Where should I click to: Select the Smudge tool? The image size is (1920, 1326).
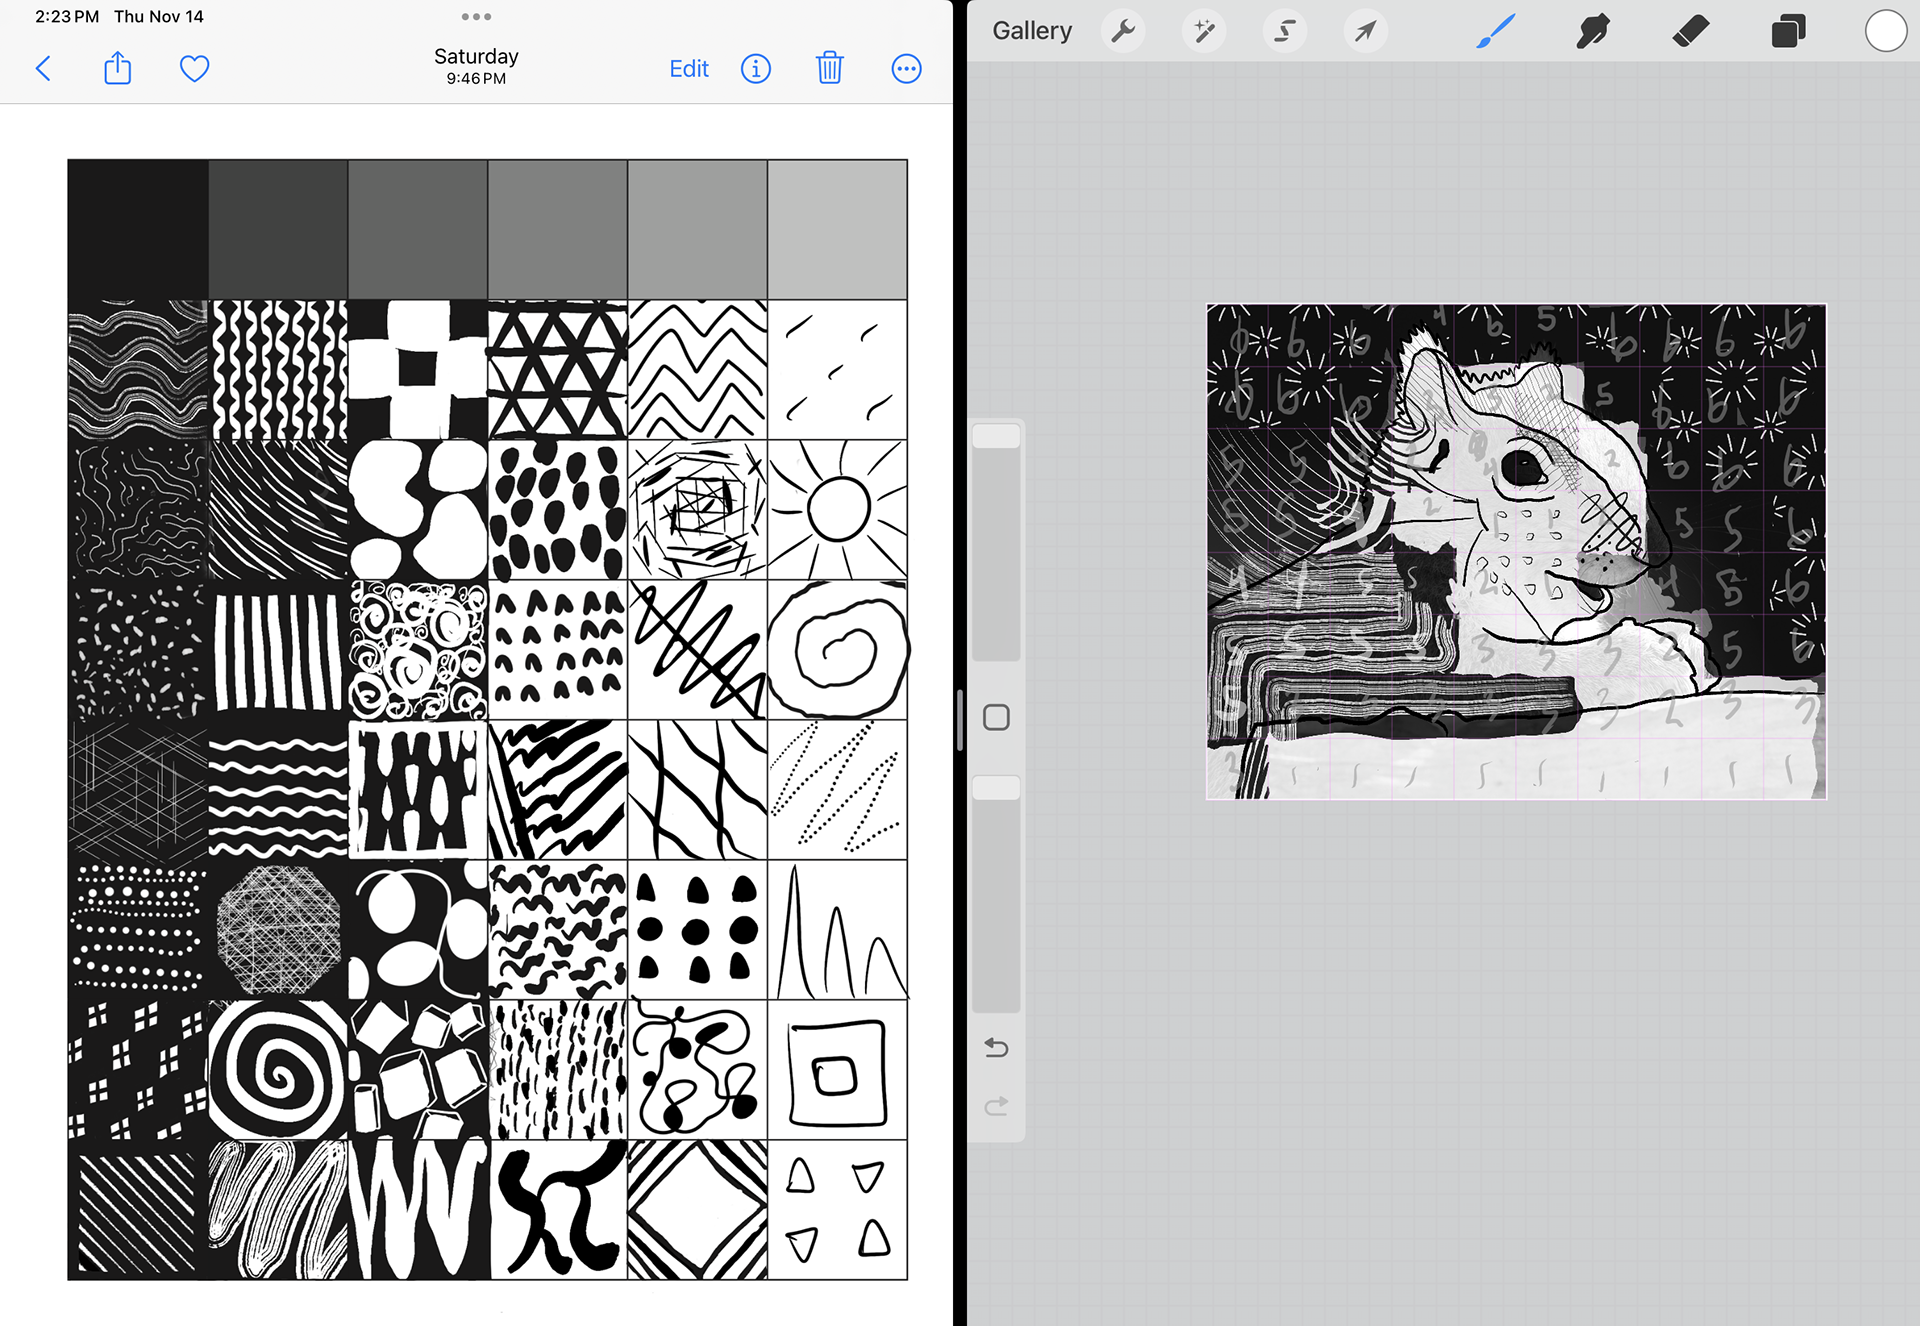(x=1593, y=31)
